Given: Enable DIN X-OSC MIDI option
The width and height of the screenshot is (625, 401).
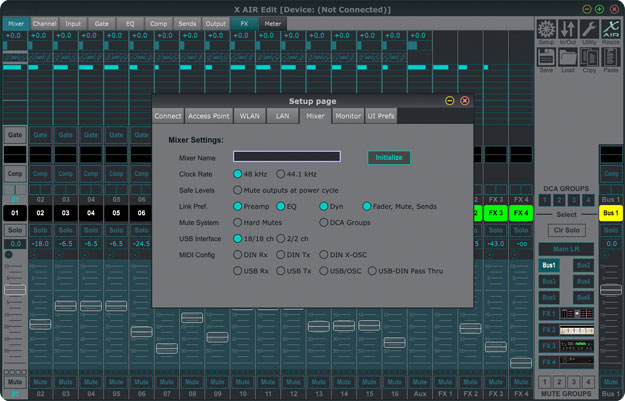Looking at the screenshot, I should point(324,254).
